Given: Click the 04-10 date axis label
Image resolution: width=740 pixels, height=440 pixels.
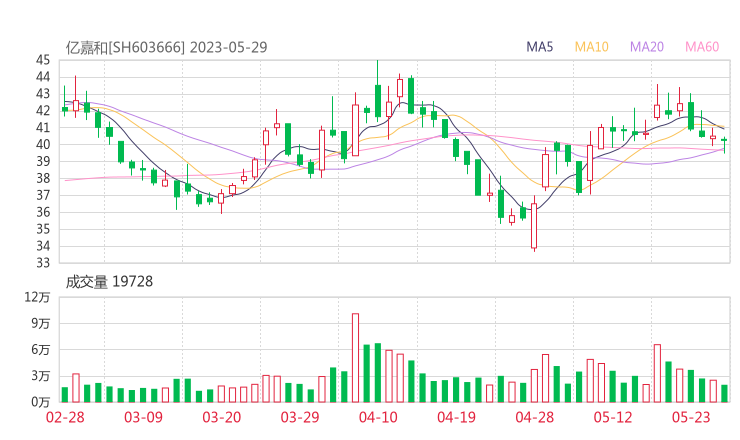Looking at the screenshot, I should tap(378, 417).
